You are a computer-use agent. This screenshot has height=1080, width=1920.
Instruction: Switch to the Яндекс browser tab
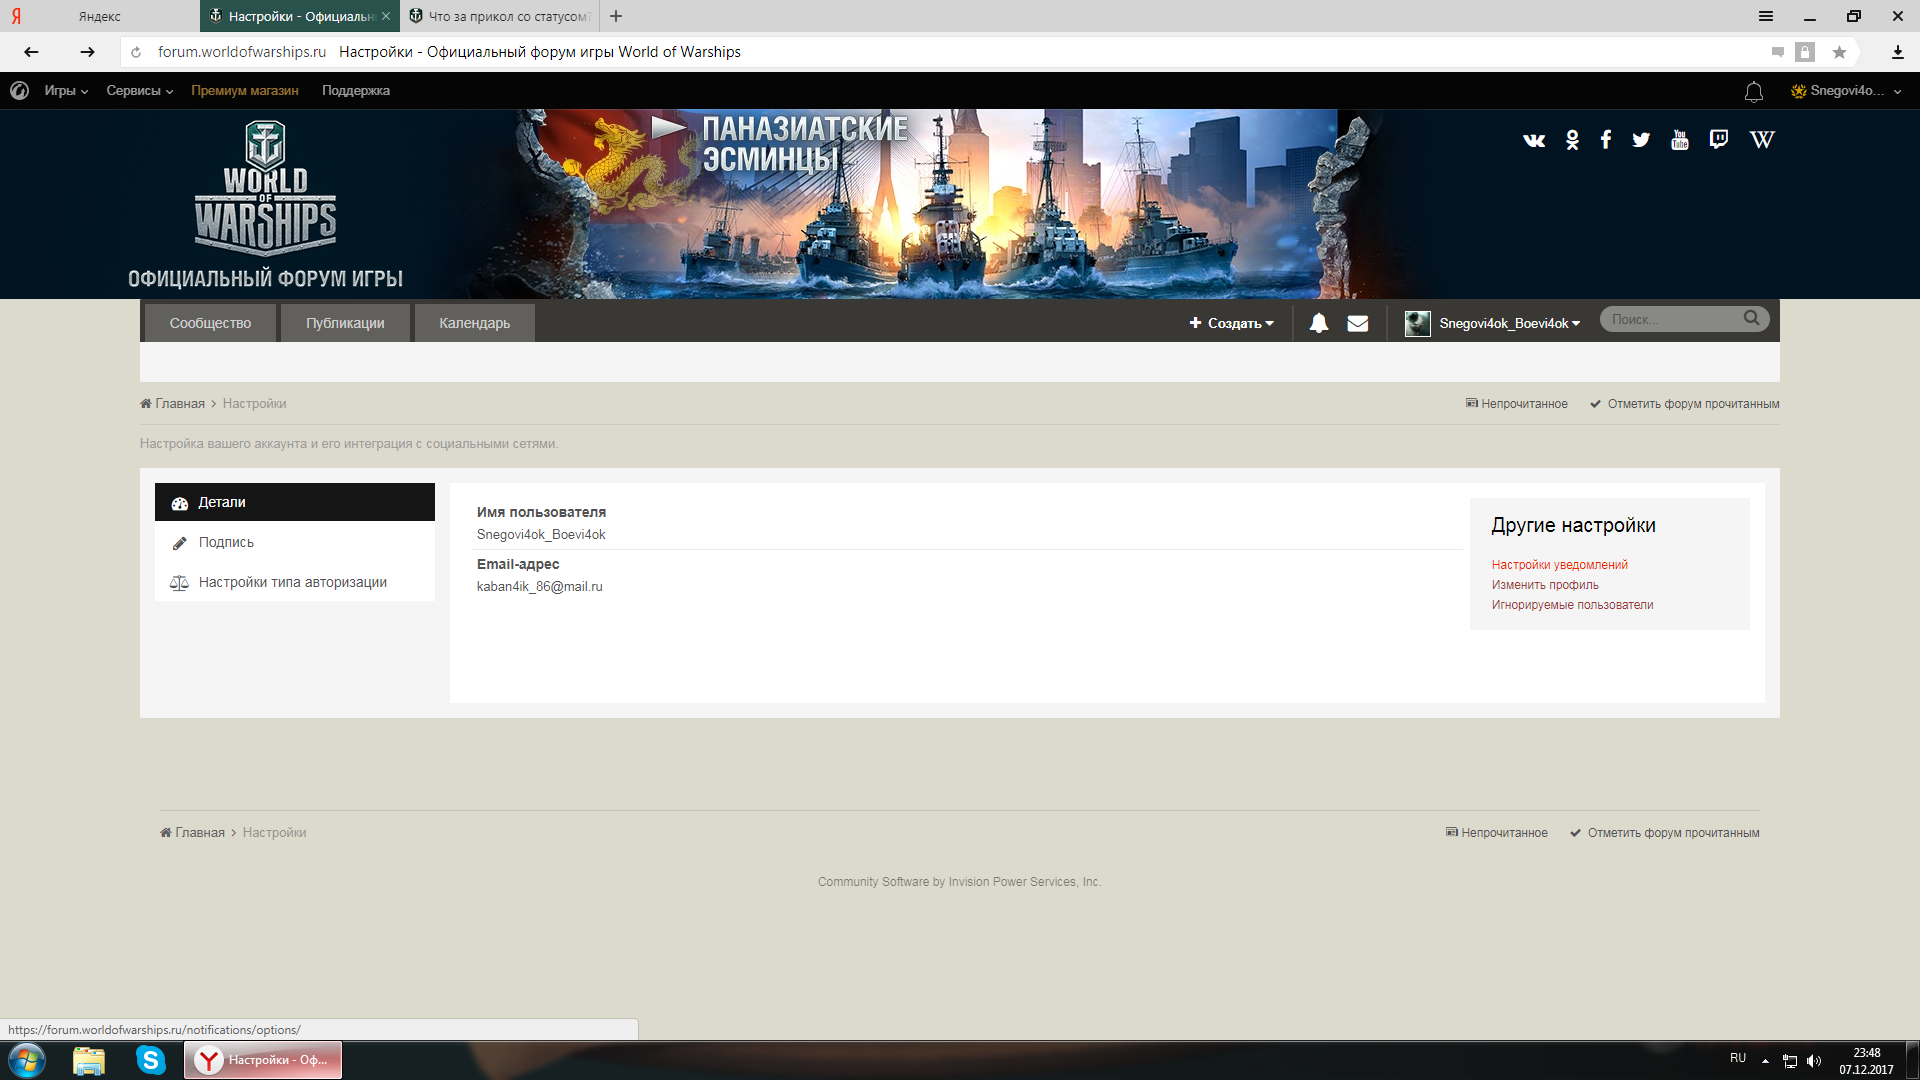pyautogui.click(x=100, y=16)
